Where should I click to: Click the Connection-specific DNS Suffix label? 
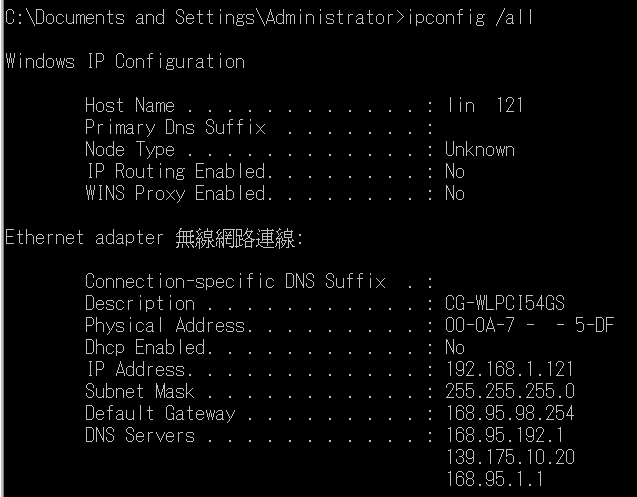pos(235,281)
